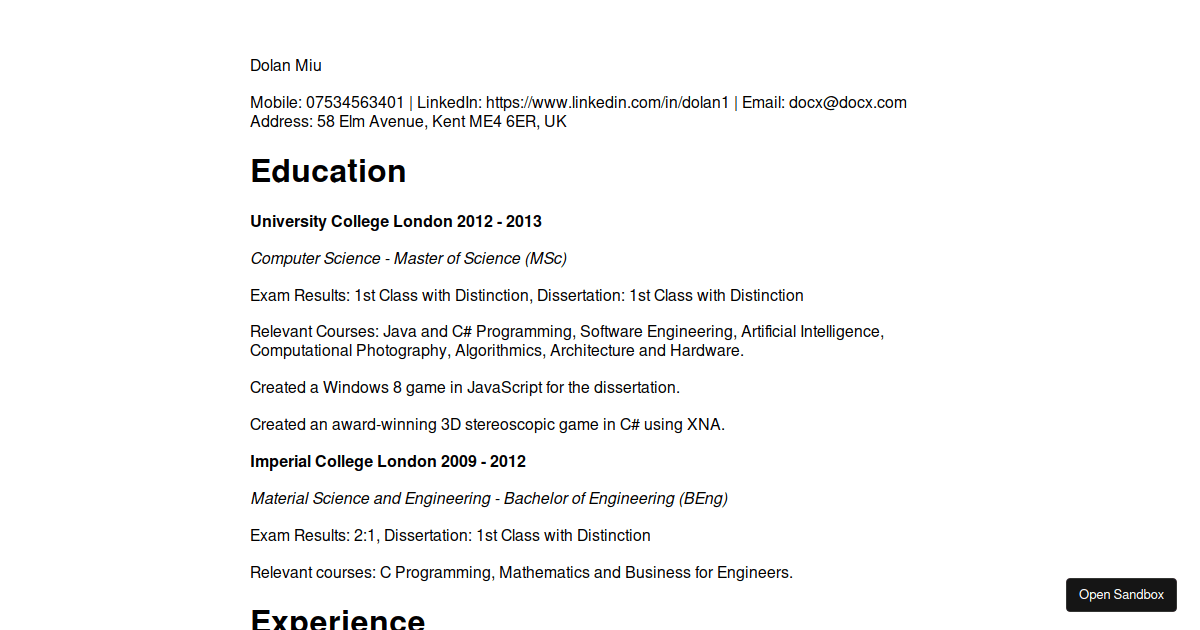Image resolution: width=1200 pixels, height=630 pixels.
Task: Click the blue separator before Email
Action: (736, 102)
